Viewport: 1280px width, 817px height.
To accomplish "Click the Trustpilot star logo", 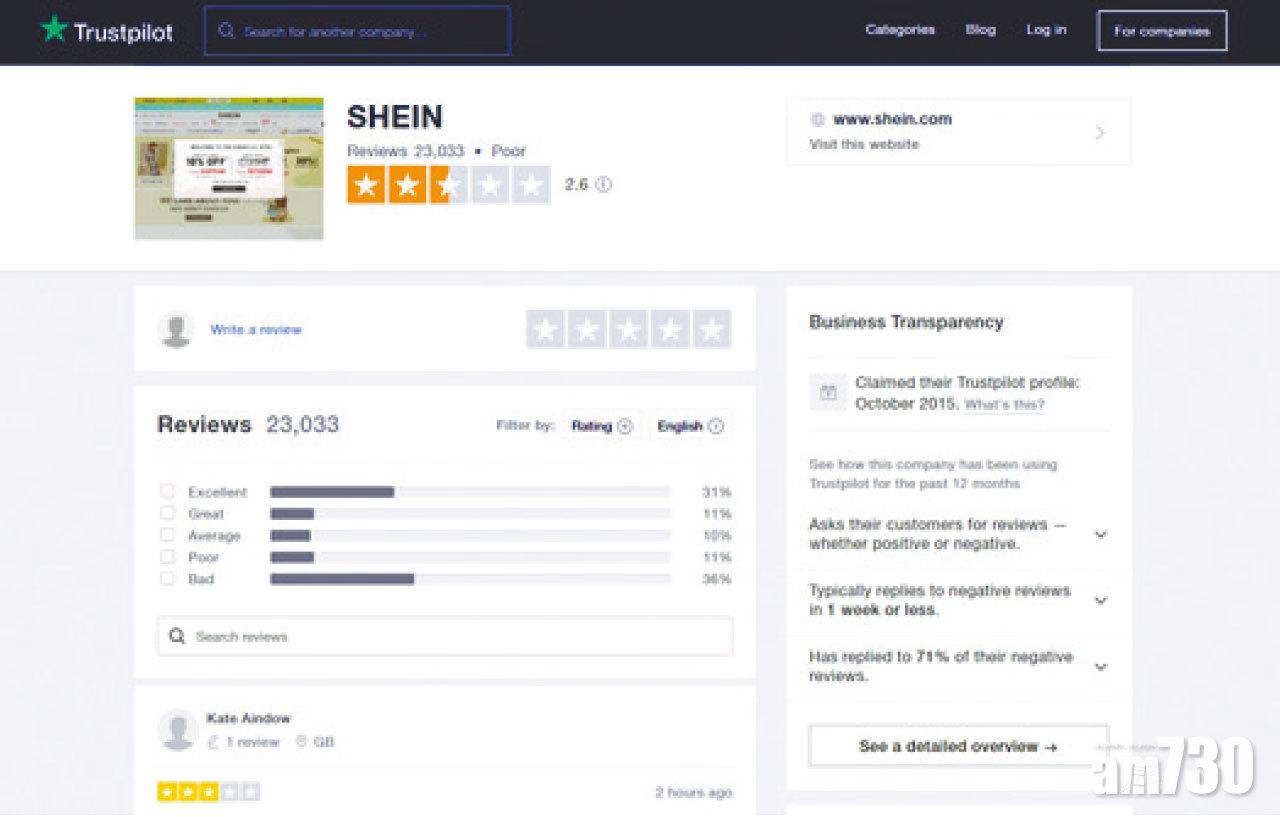I will pos(53,30).
